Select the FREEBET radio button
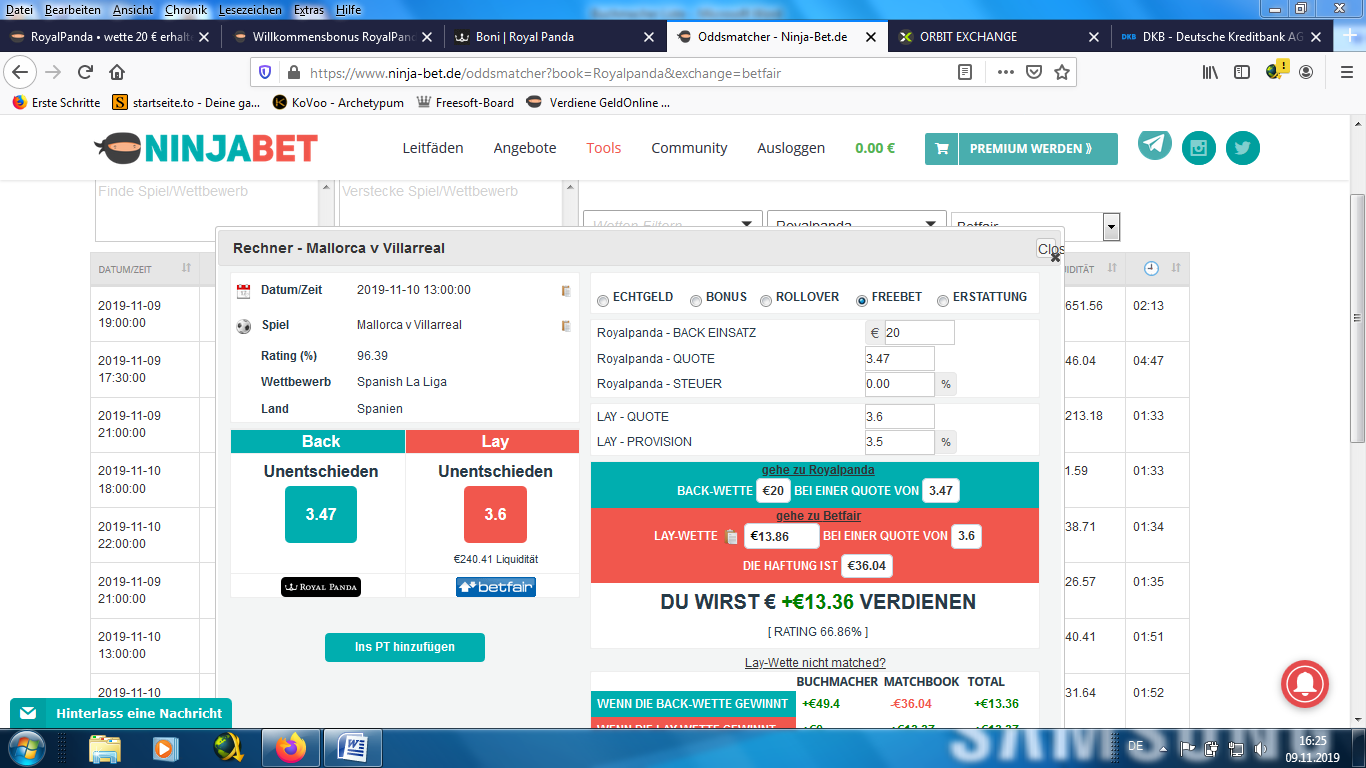 [x=861, y=300]
